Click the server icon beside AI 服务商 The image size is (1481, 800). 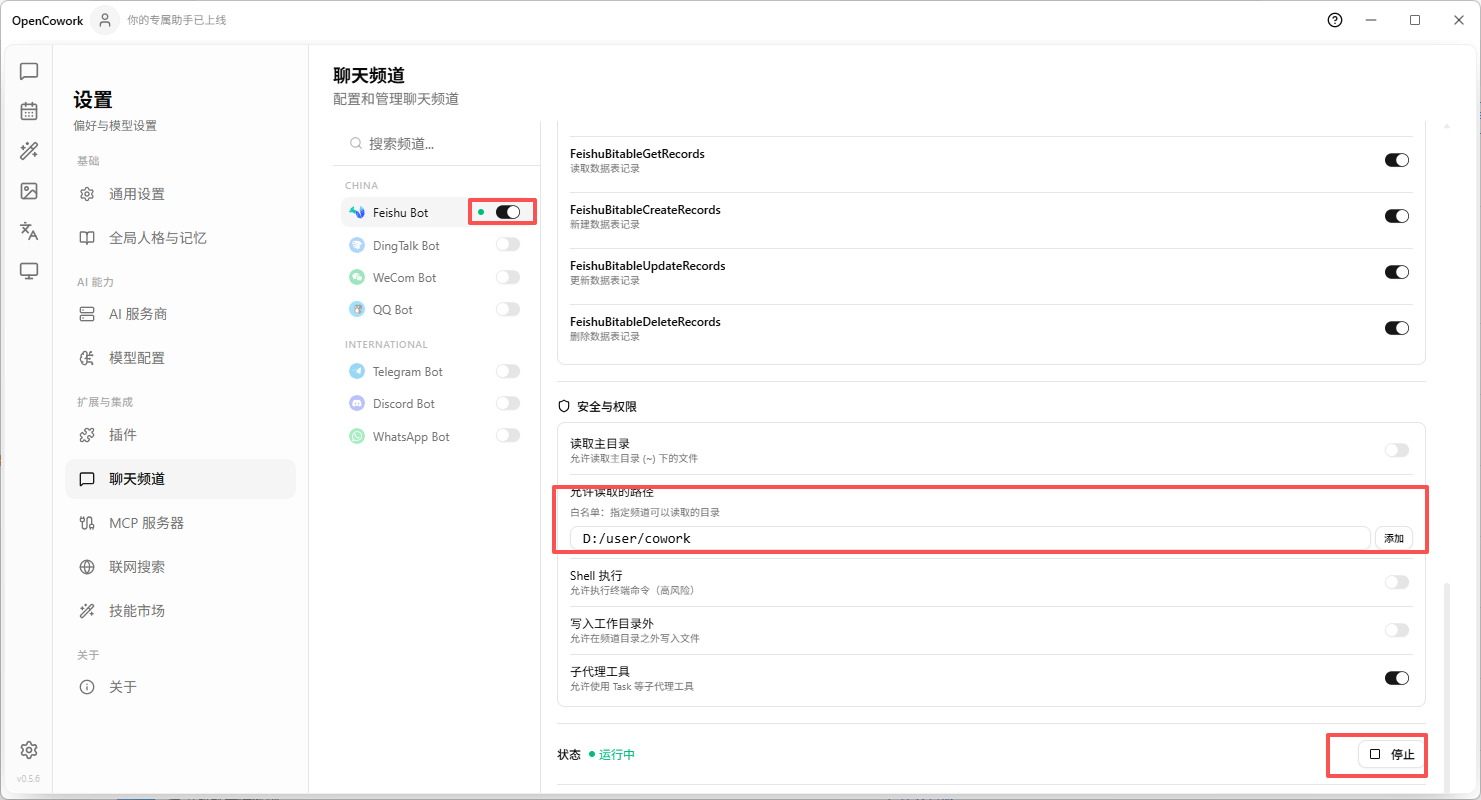pos(87,314)
